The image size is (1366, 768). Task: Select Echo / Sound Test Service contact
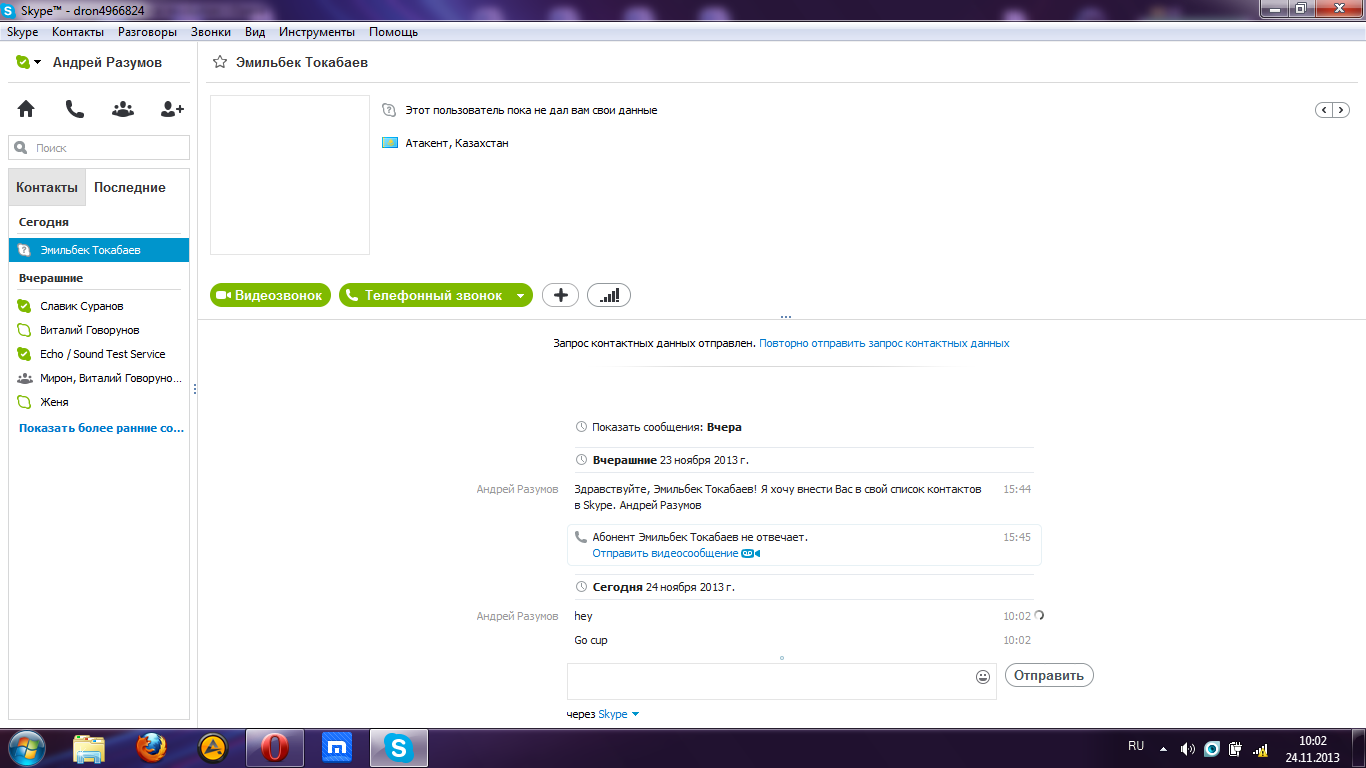click(99, 354)
